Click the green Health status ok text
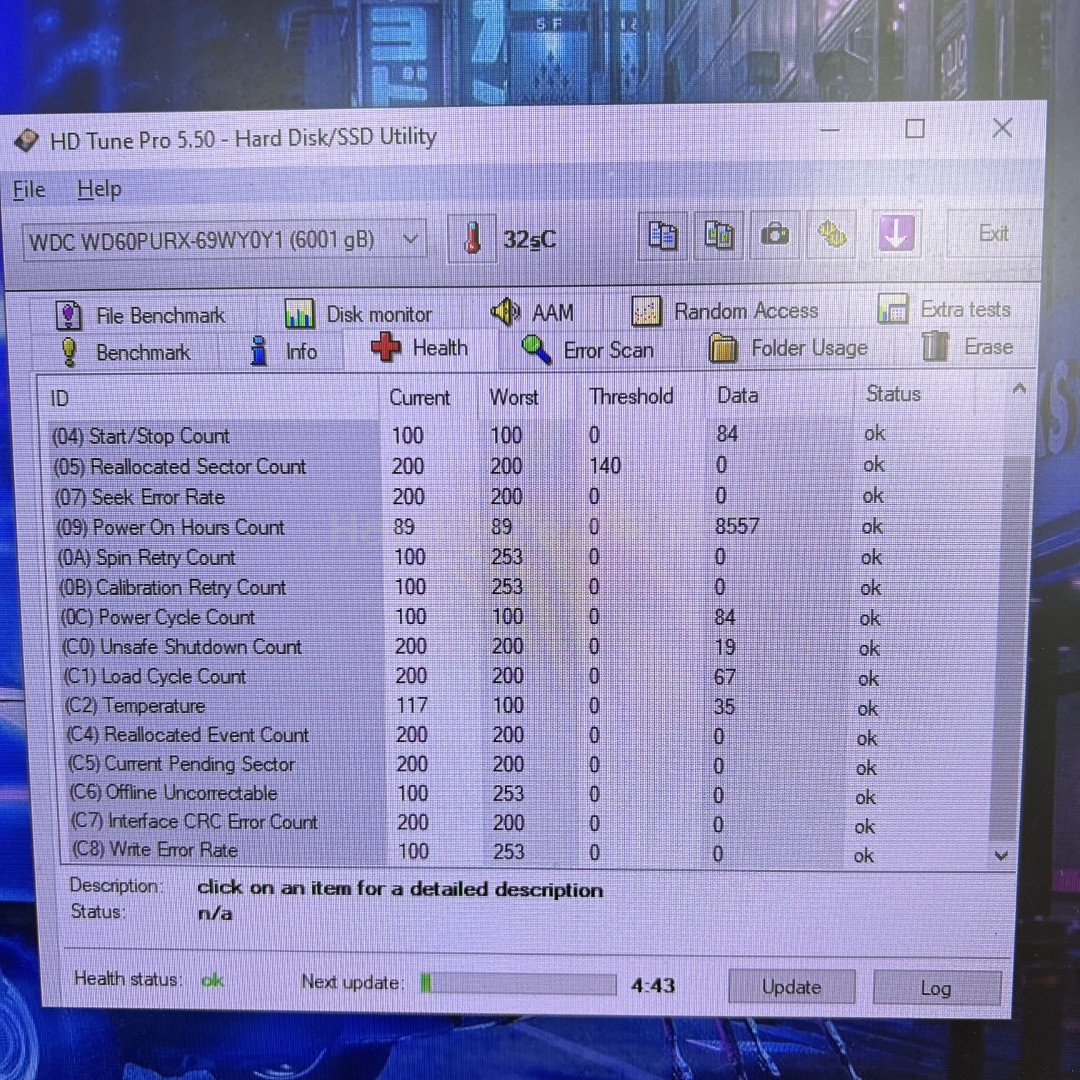 point(212,980)
